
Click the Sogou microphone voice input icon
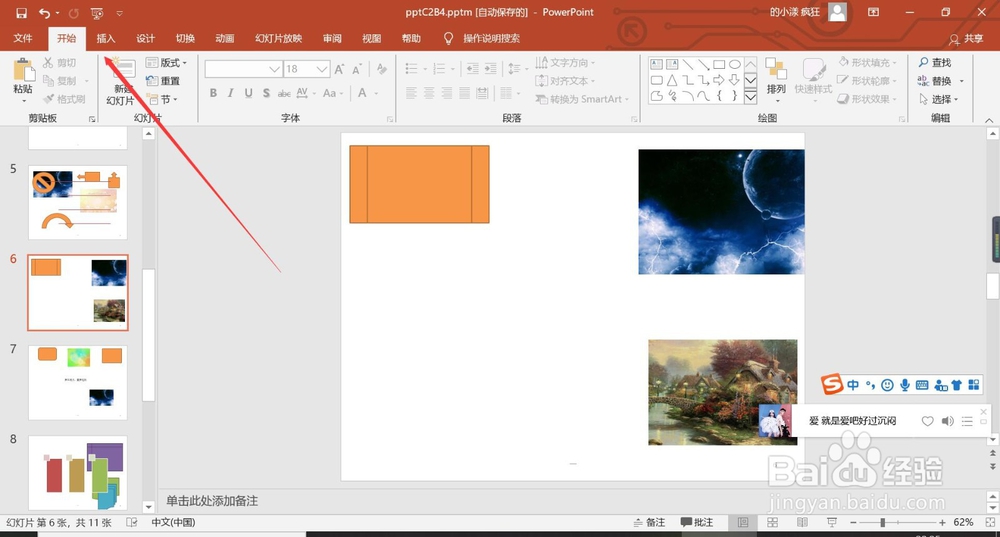904,385
